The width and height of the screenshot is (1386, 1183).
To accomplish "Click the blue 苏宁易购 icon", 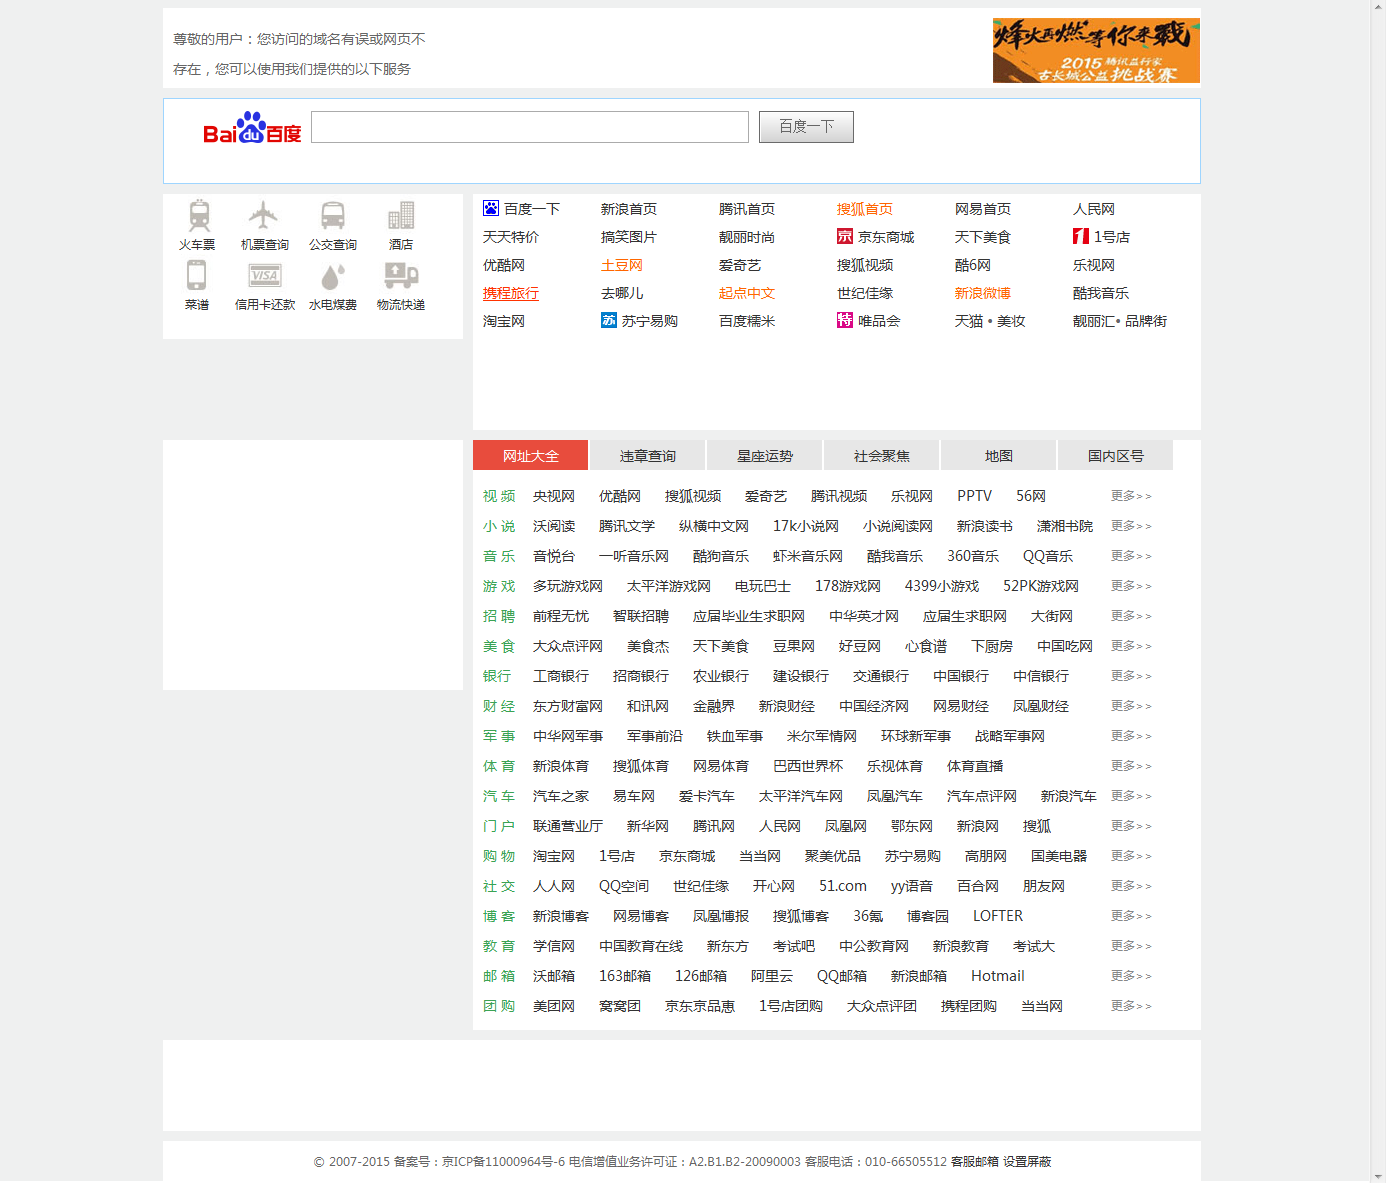I will (609, 320).
